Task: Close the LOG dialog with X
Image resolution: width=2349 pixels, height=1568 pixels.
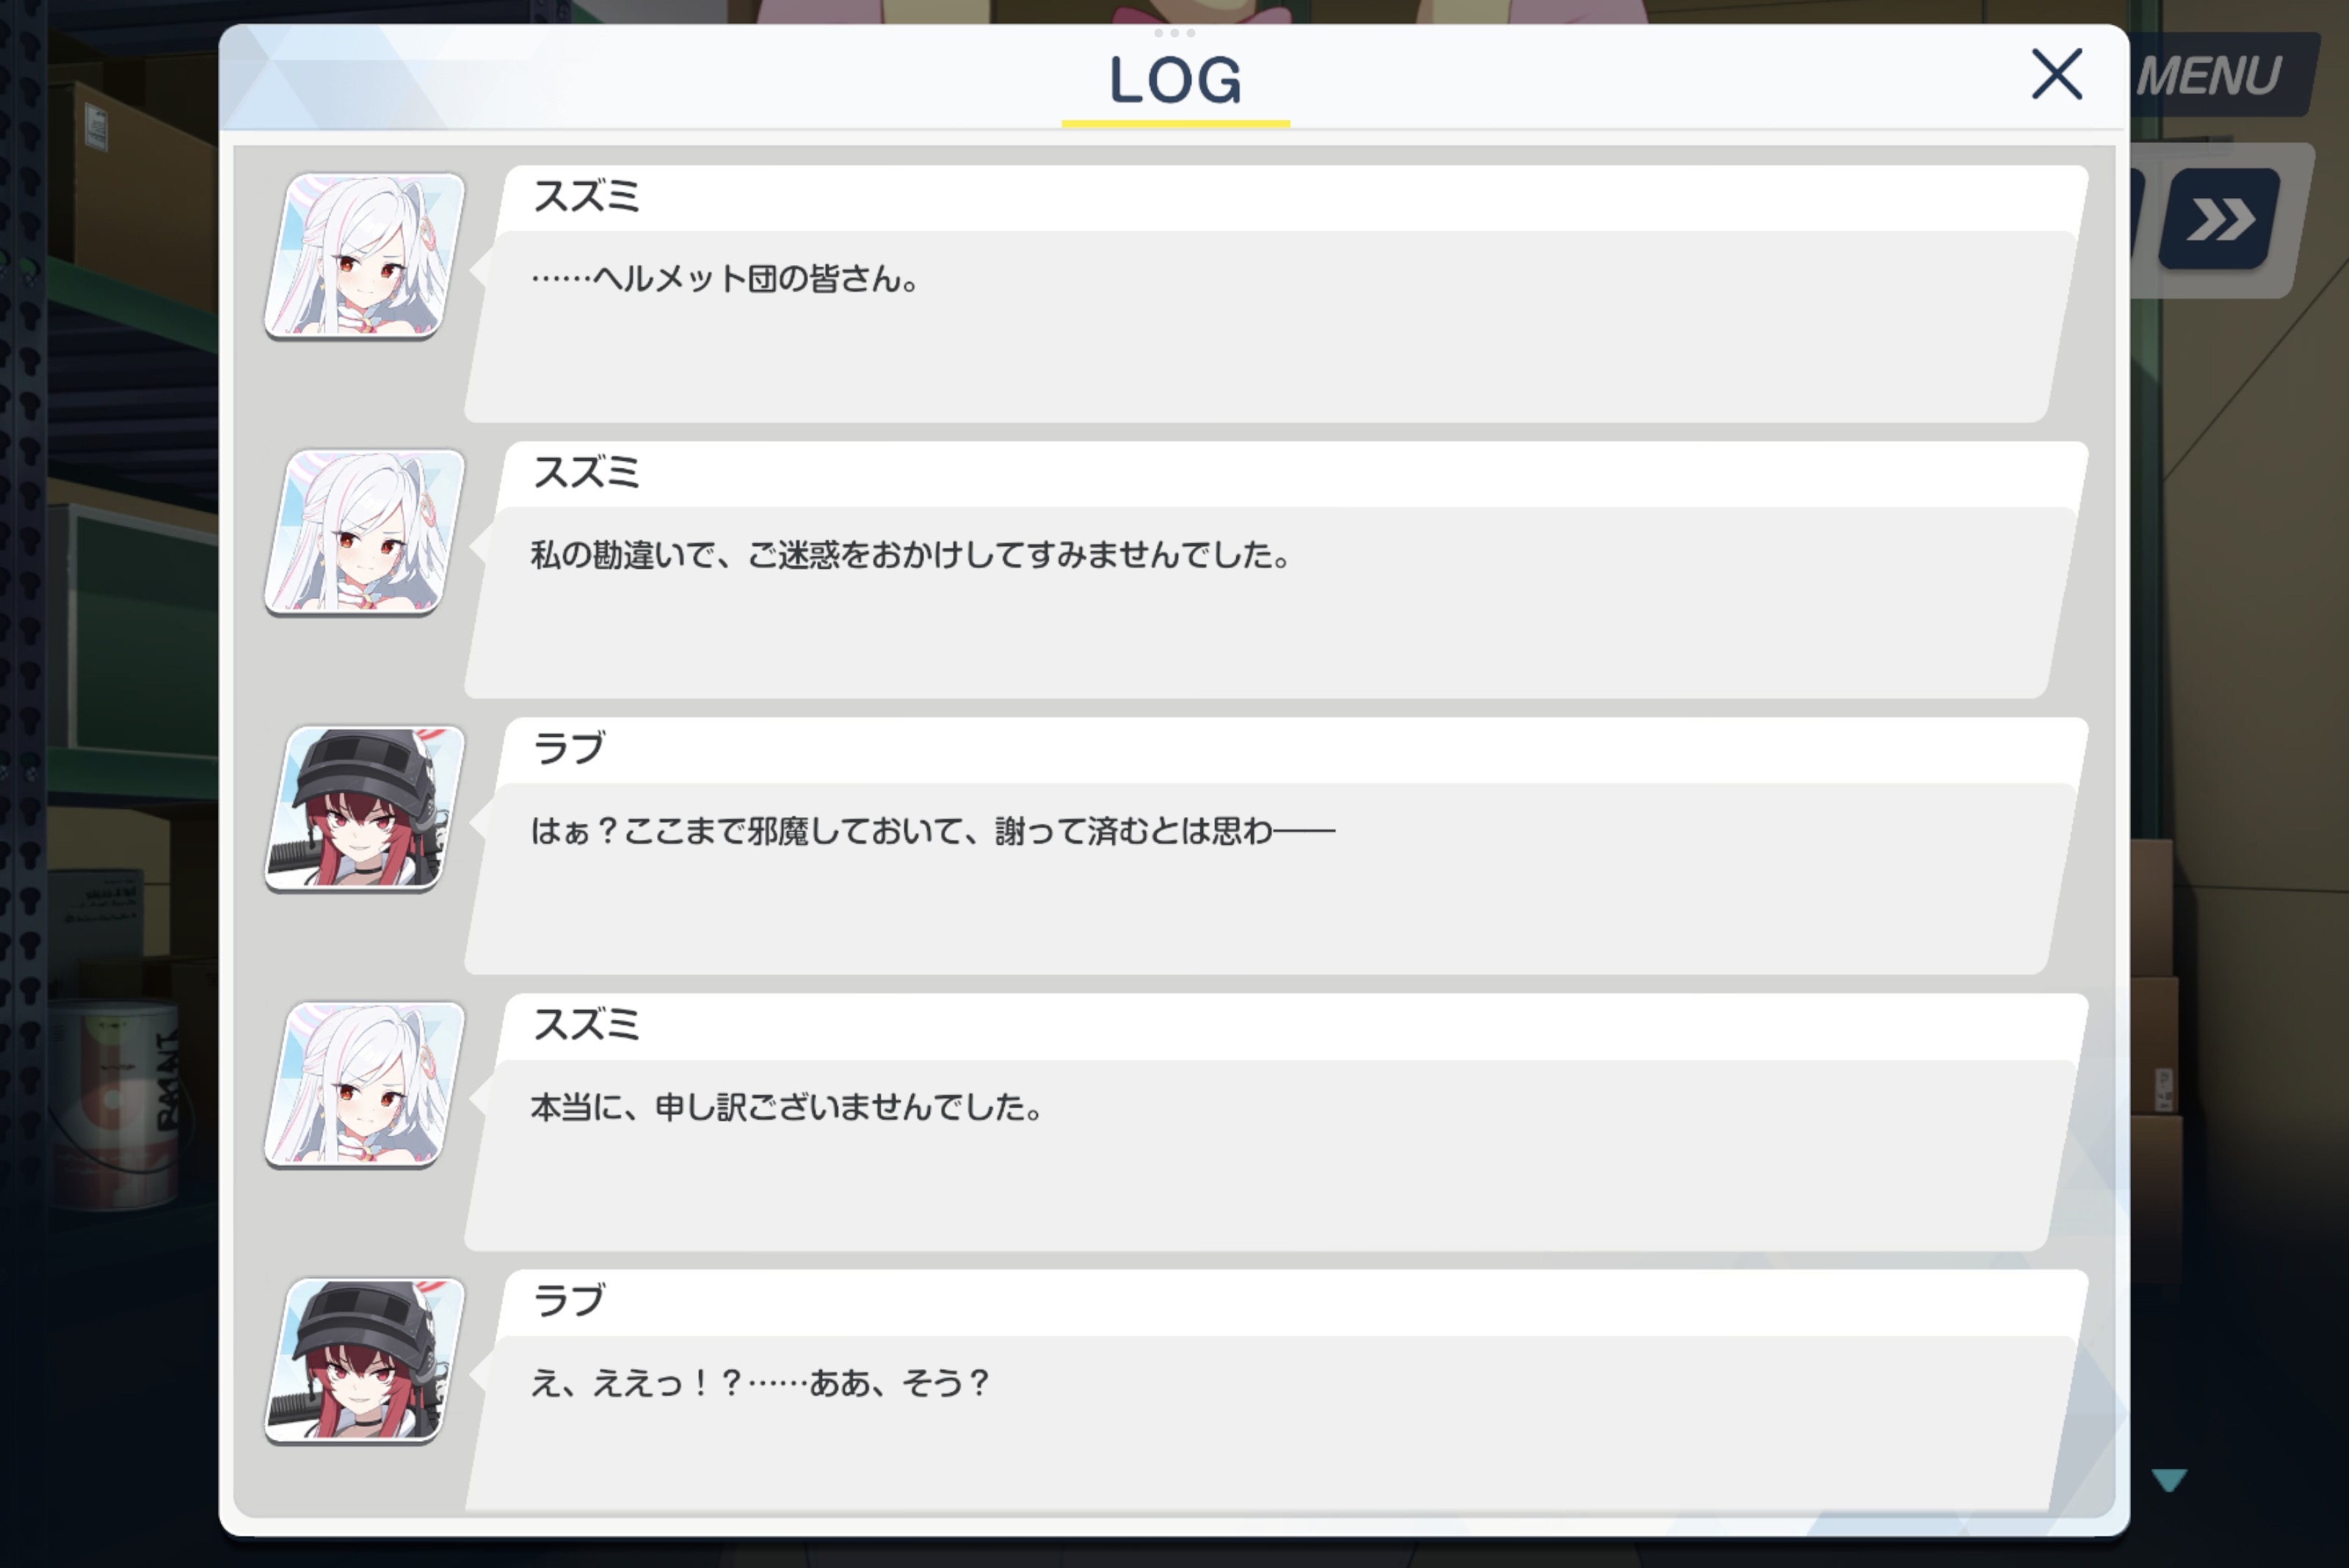Action: (2057, 74)
